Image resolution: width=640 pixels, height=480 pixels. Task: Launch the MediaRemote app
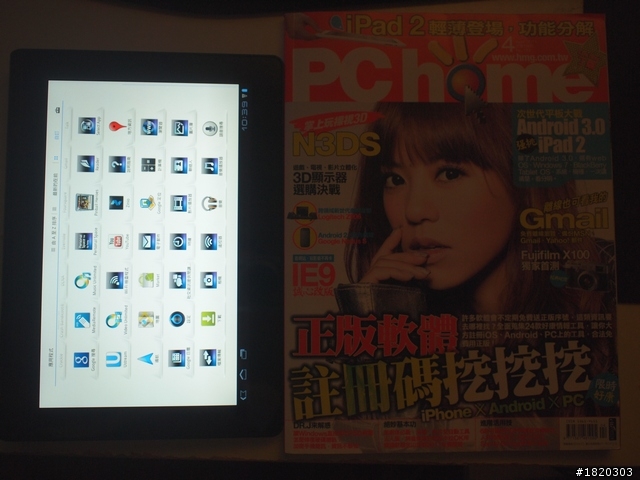[82, 321]
